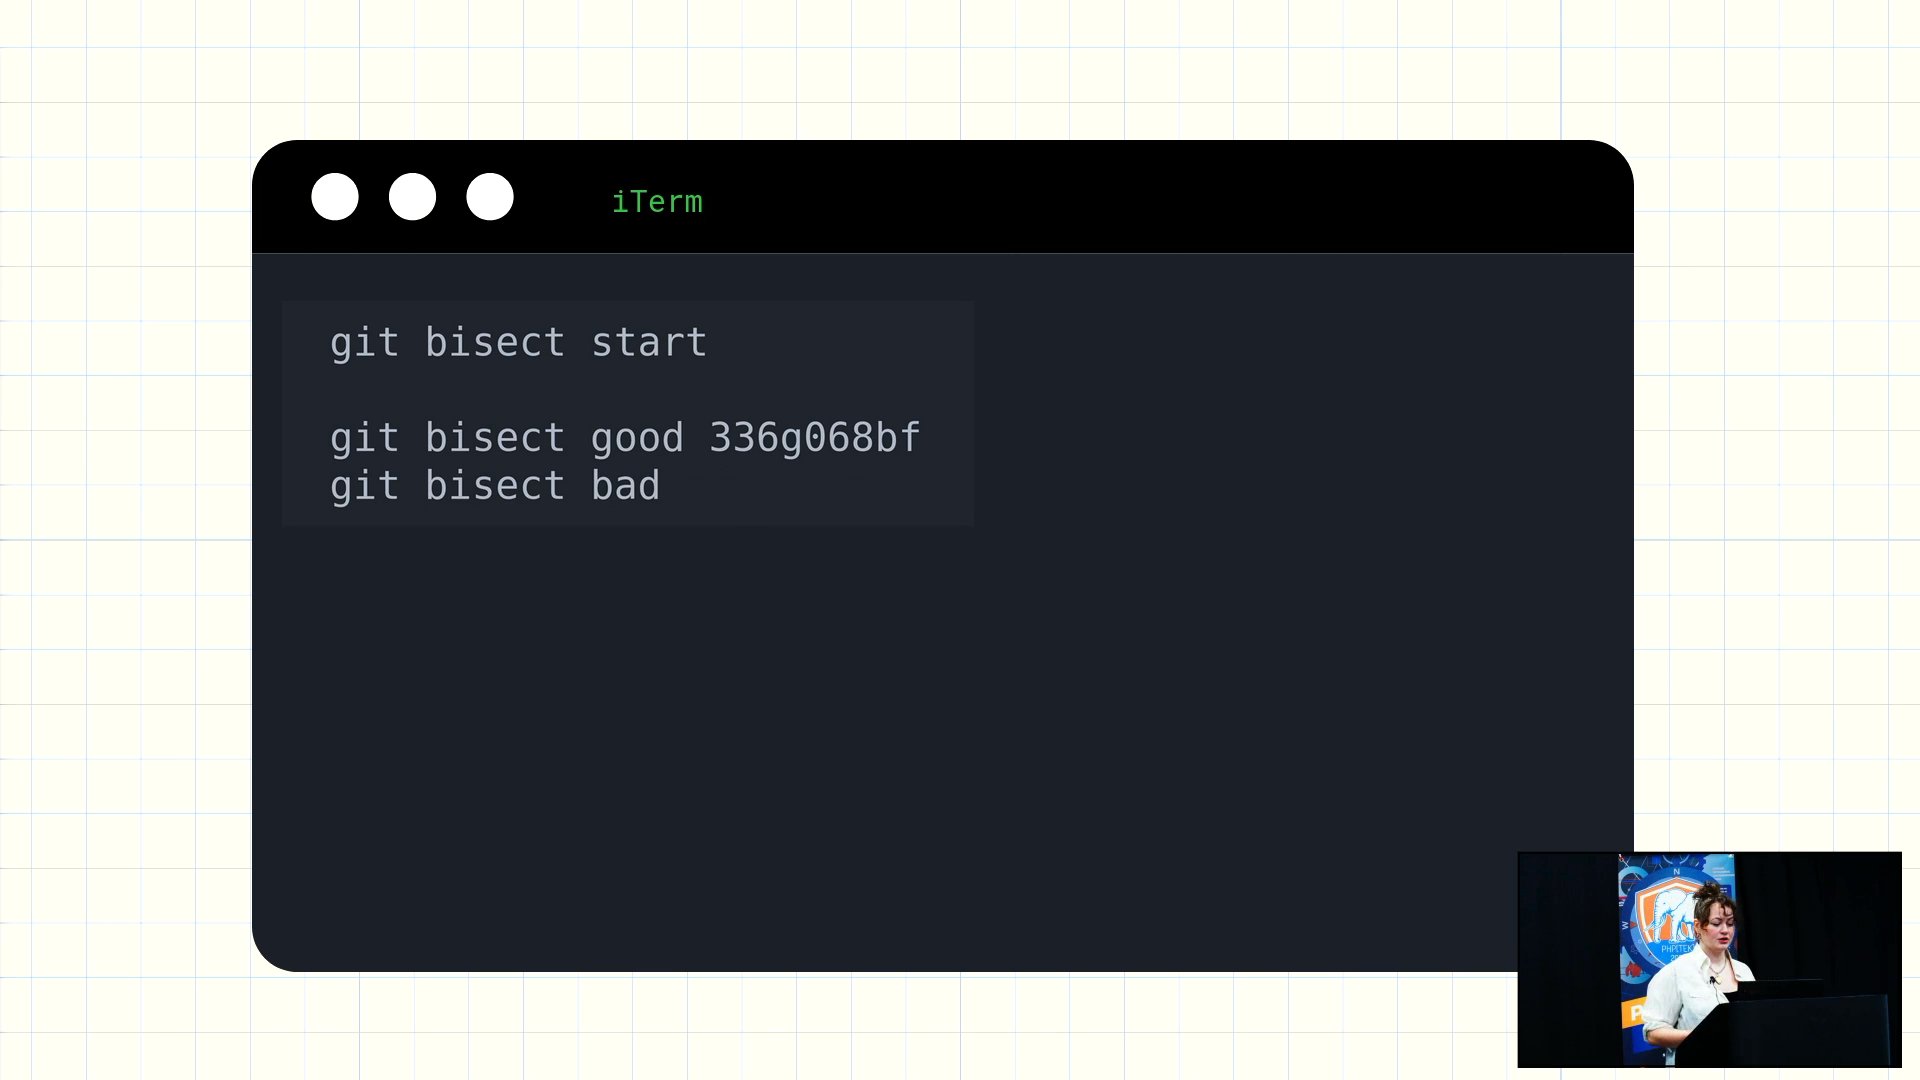Click "bisect" in the bisect start line
This screenshot has height=1080, width=1920.
point(495,343)
